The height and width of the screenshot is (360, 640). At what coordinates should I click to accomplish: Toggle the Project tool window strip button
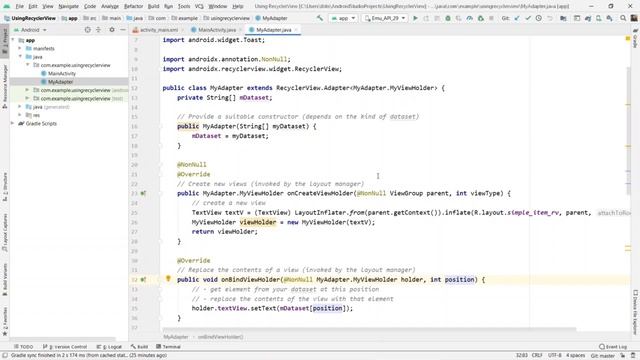point(4,41)
